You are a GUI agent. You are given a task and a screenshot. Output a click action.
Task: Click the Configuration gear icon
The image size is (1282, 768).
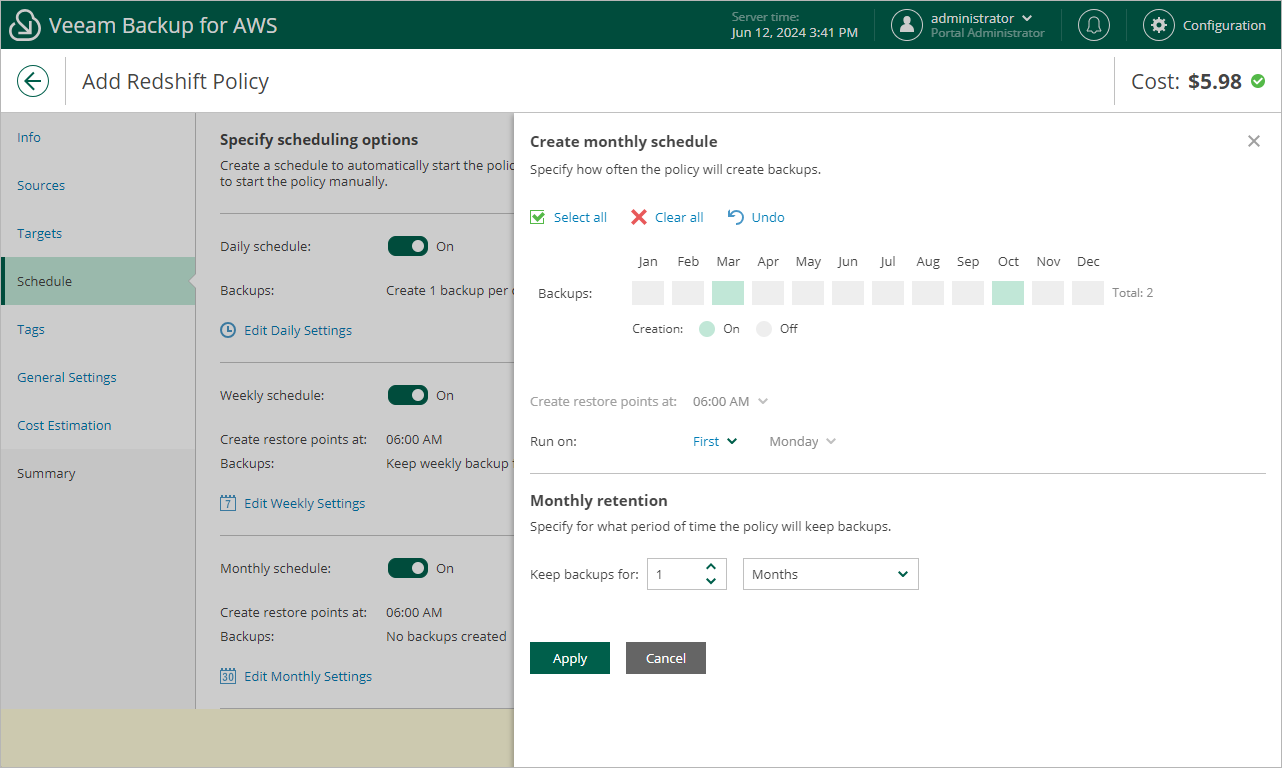point(1159,25)
